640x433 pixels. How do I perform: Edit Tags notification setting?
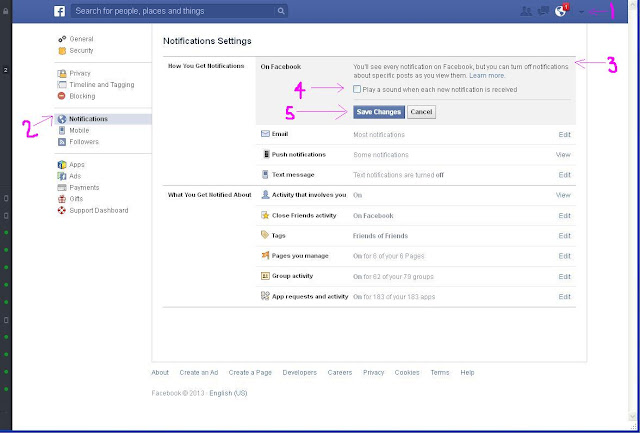[564, 236]
